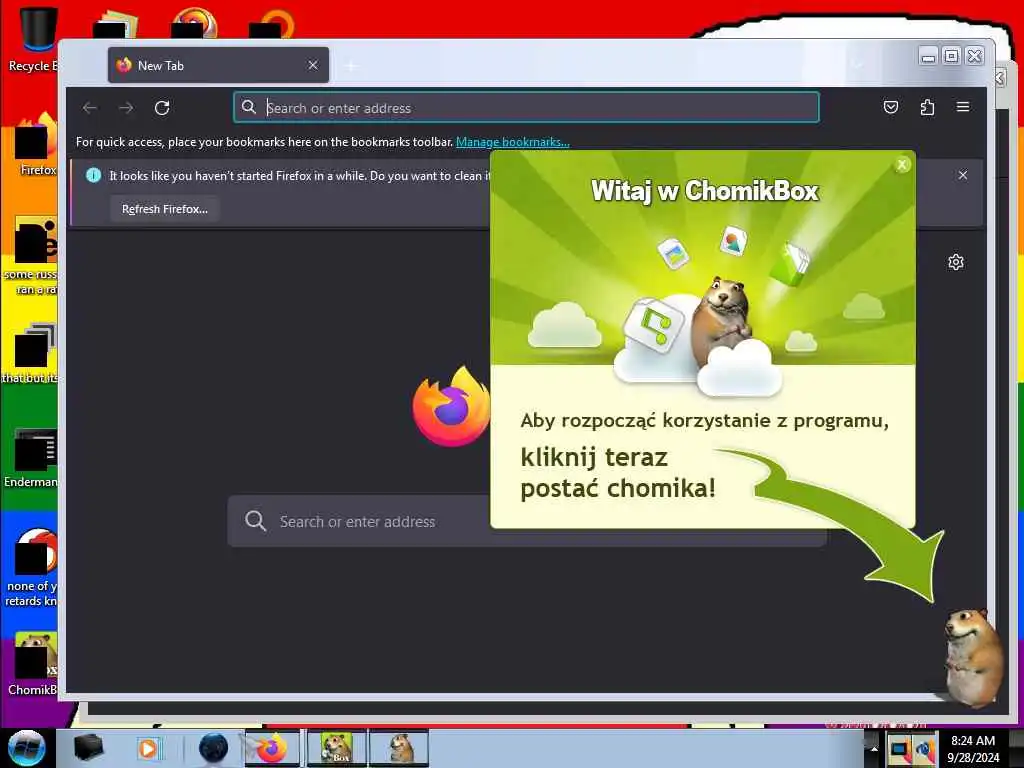Open the black box taskbar icon
Screen dimensions: 1024x768
pyautogui.click(x=88, y=748)
